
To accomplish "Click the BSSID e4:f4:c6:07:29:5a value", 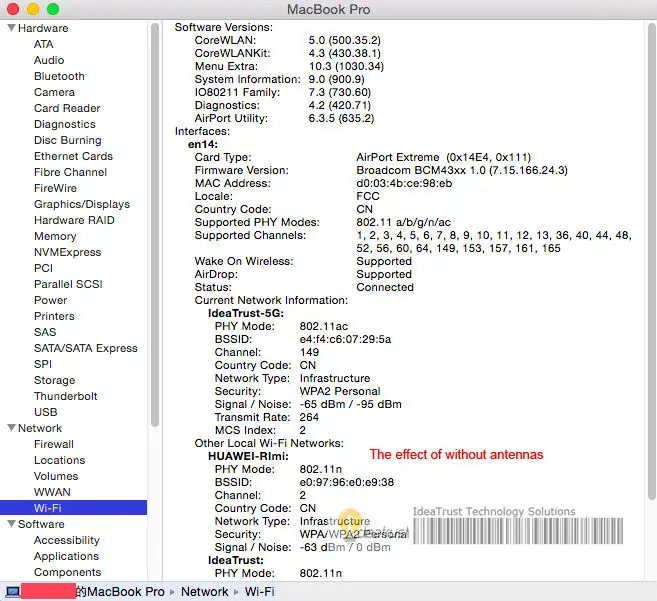I will (x=345, y=339).
